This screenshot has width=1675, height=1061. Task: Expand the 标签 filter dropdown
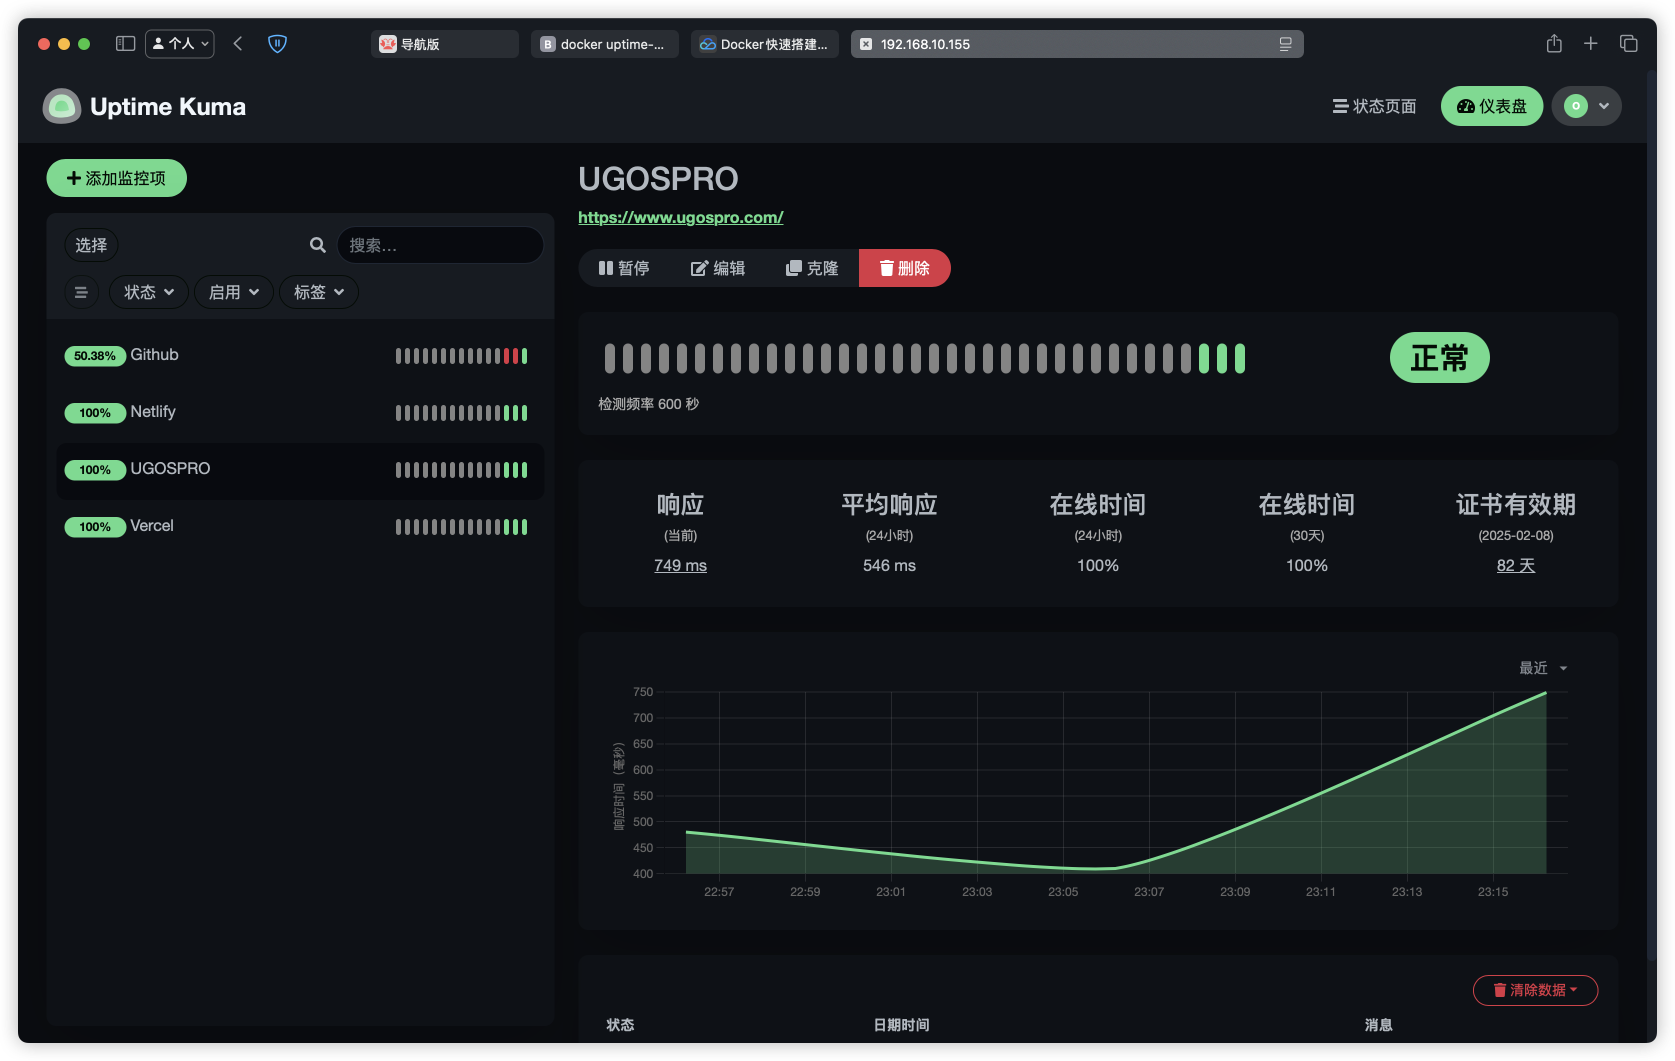click(319, 292)
